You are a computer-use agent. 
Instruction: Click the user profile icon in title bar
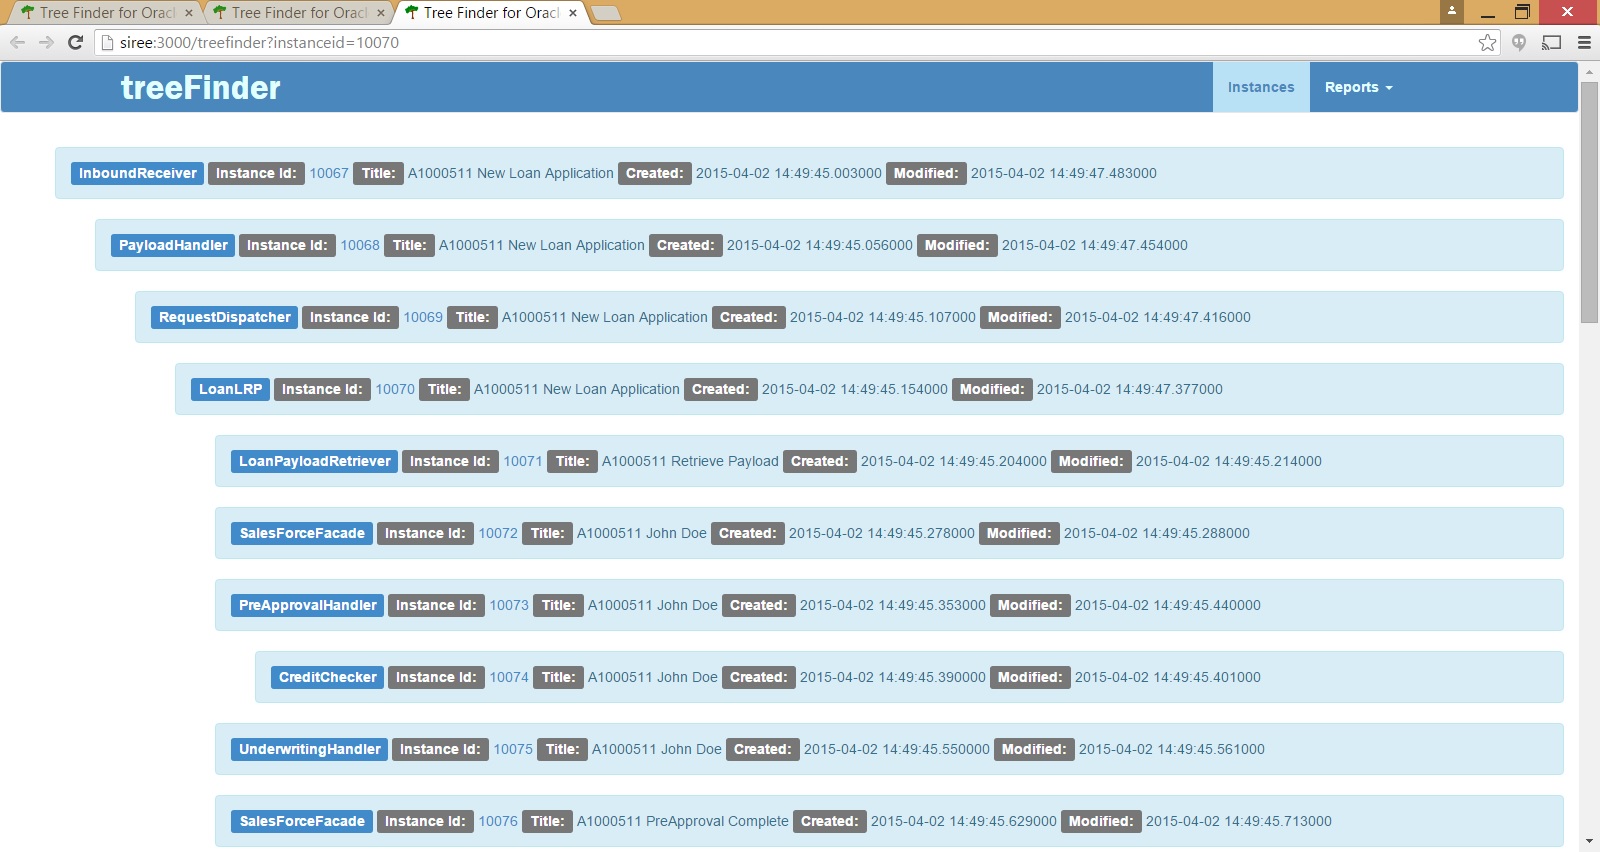[1452, 11]
